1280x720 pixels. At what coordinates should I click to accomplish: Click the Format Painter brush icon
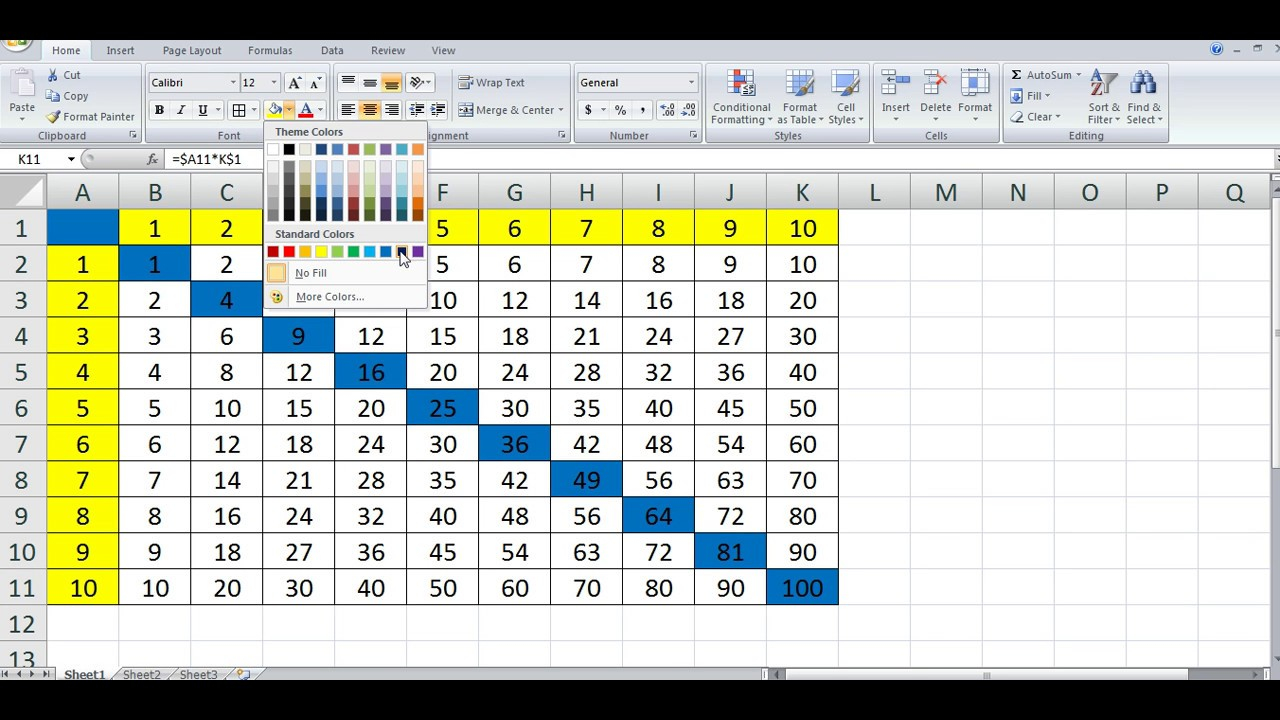(54, 117)
